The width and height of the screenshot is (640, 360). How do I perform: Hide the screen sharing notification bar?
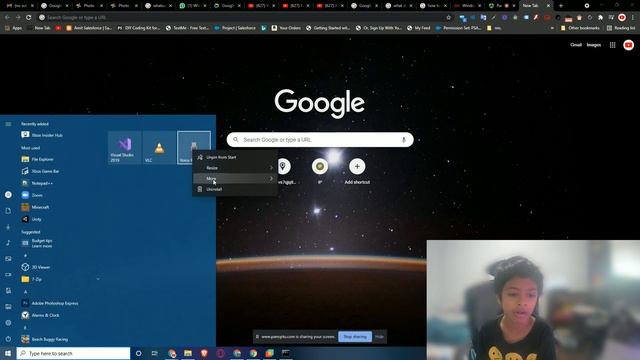[380, 337]
